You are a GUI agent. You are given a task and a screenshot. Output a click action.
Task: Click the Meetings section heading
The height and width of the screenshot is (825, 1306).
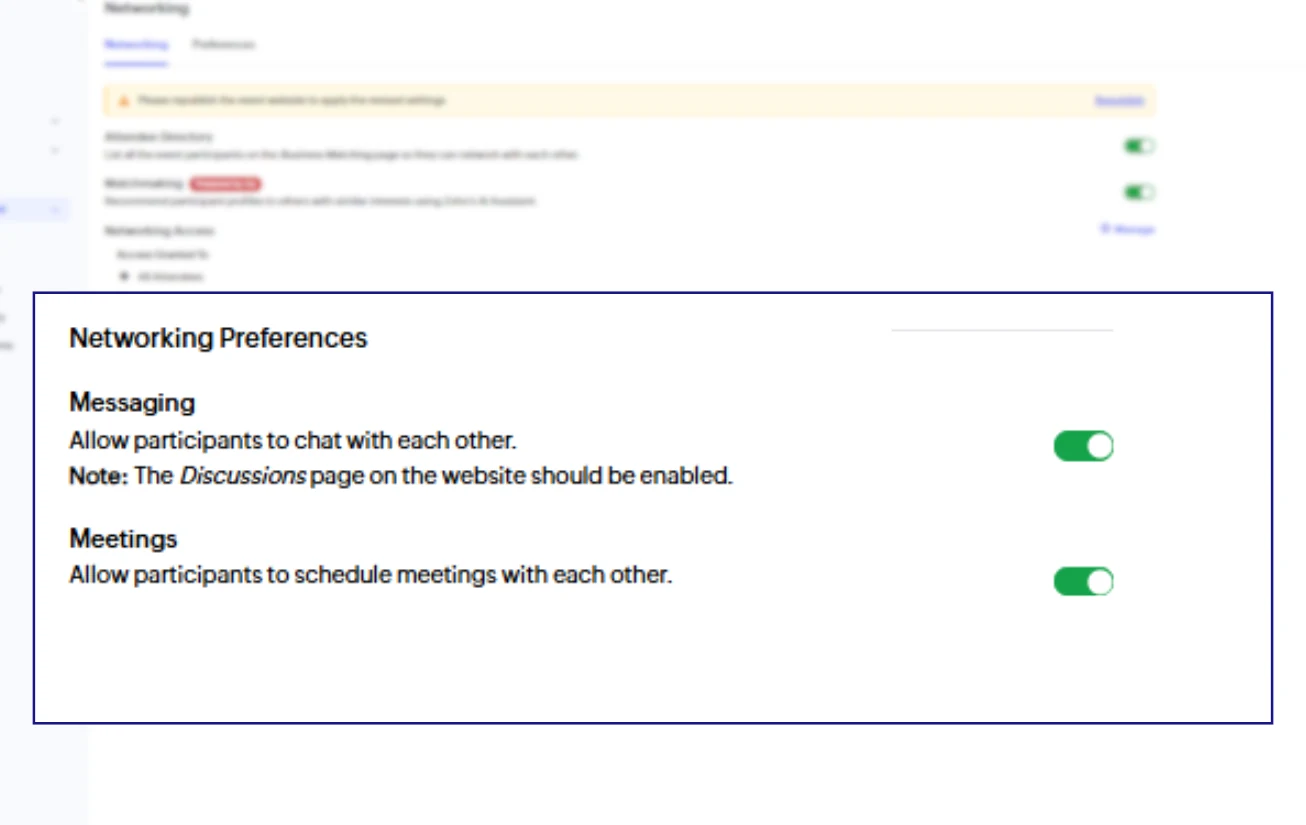click(x=123, y=539)
